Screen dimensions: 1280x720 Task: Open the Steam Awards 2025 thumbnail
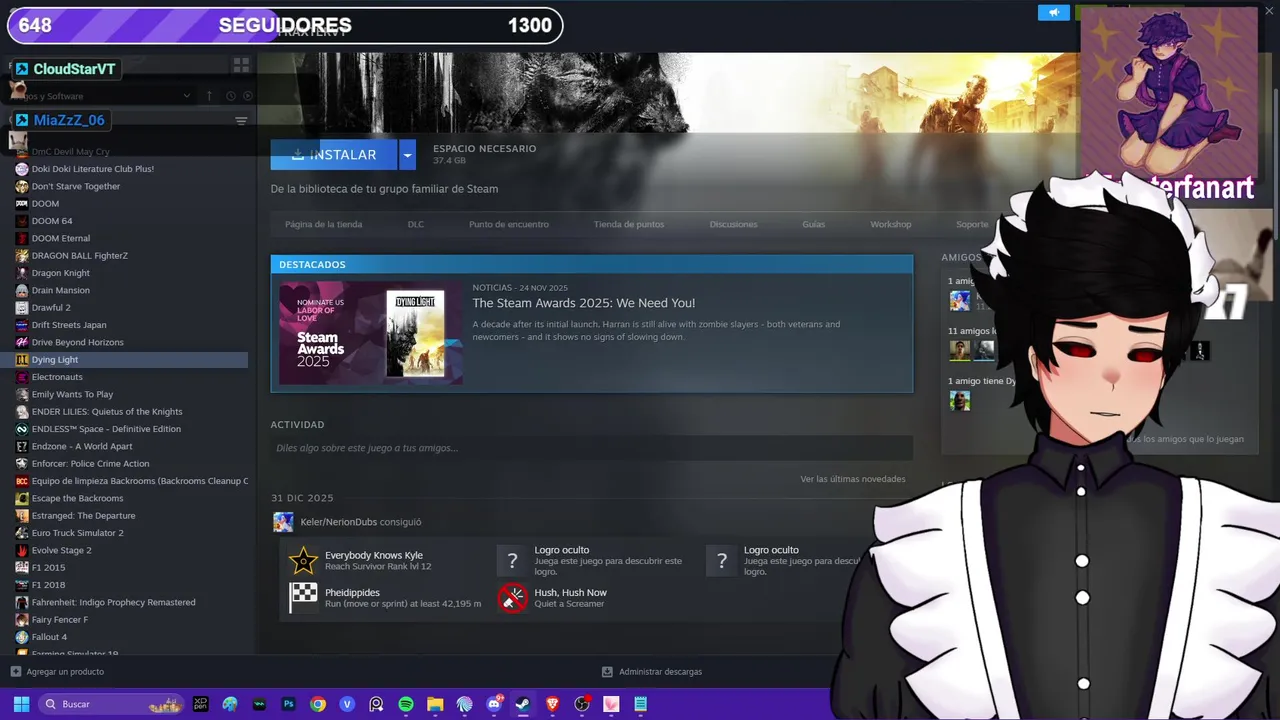(371, 333)
